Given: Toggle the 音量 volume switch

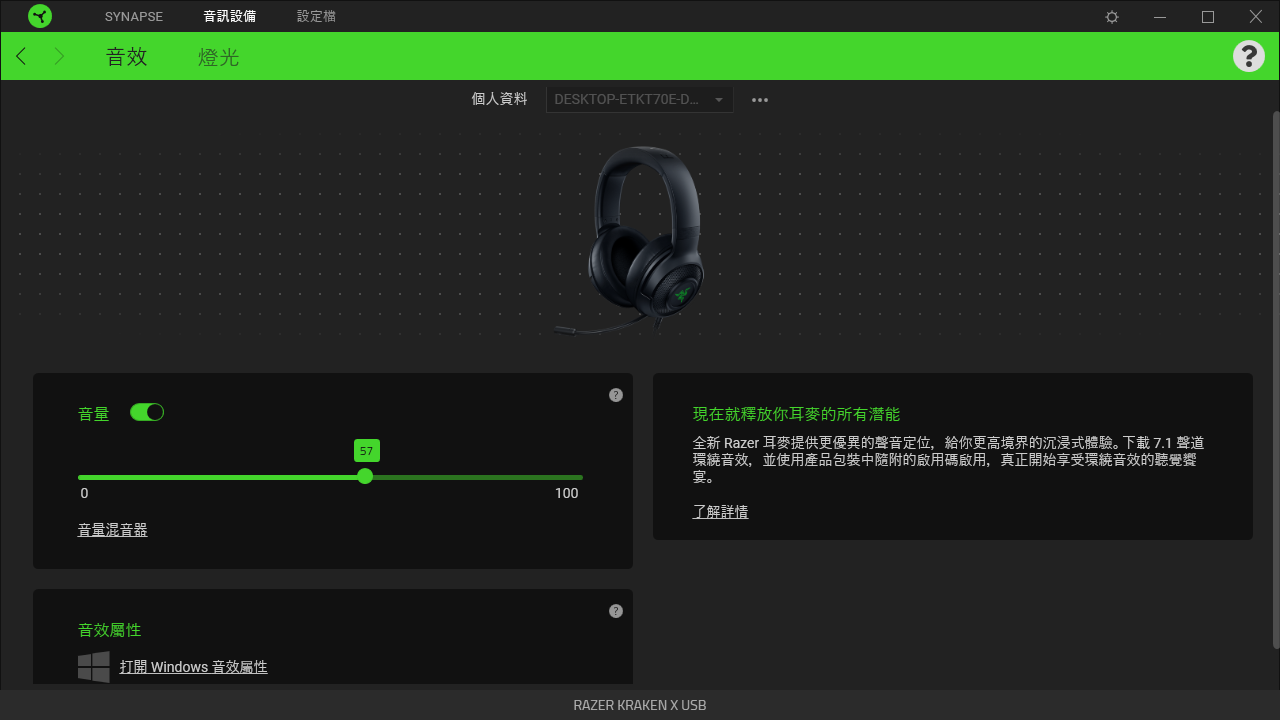Looking at the screenshot, I should coord(147,412).
